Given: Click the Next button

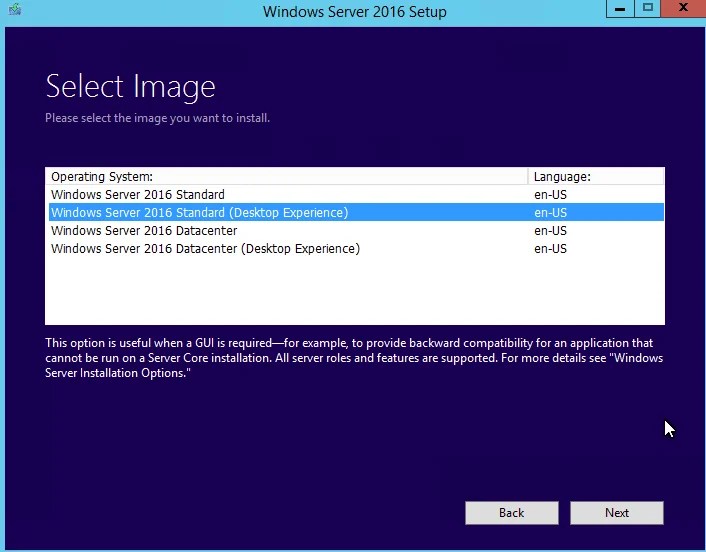Looking at the screenshot, I should [x=616, y=513].
